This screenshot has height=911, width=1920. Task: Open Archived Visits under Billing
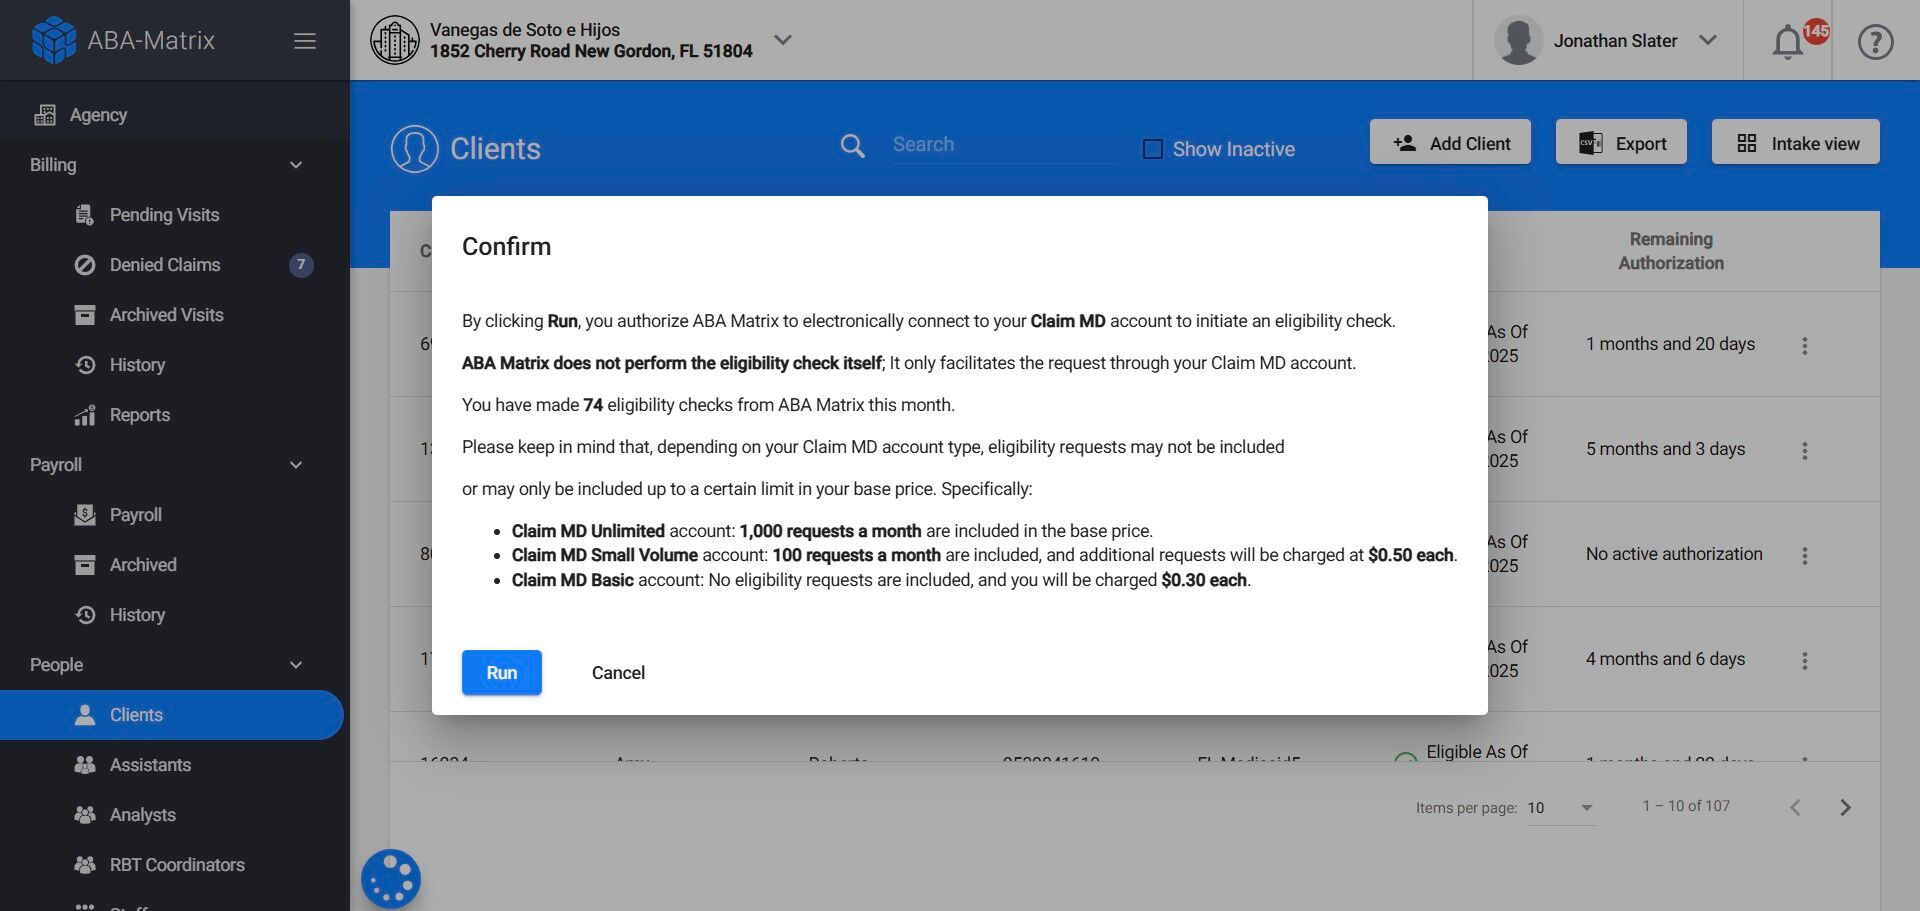[x=166, y=315]
